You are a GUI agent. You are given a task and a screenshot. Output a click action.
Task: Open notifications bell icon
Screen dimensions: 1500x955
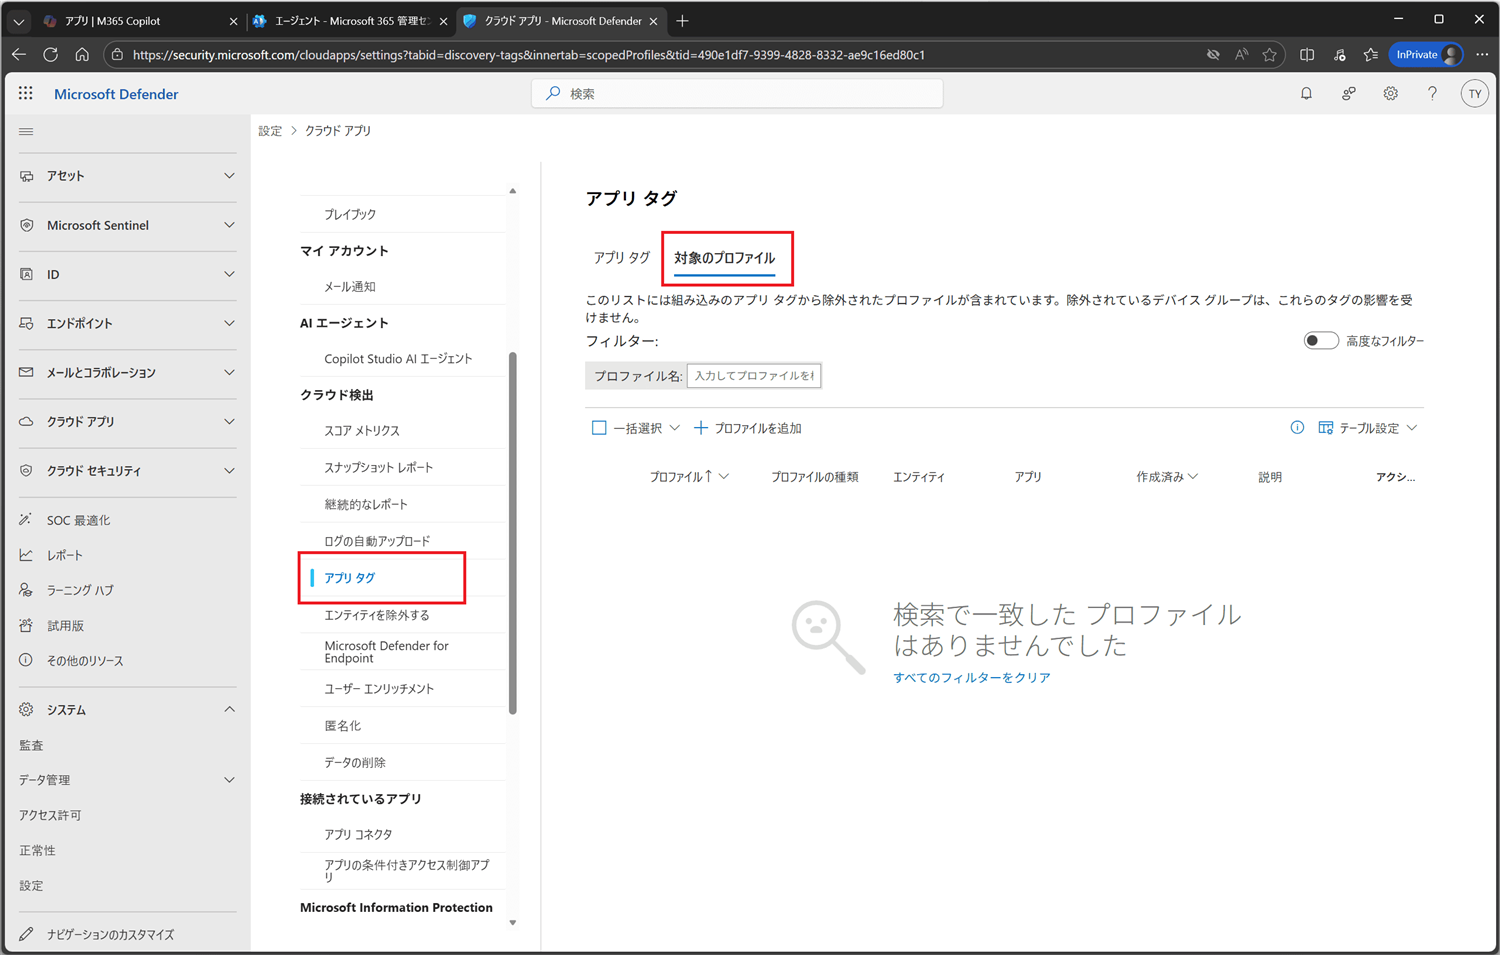pos(1306,93)
